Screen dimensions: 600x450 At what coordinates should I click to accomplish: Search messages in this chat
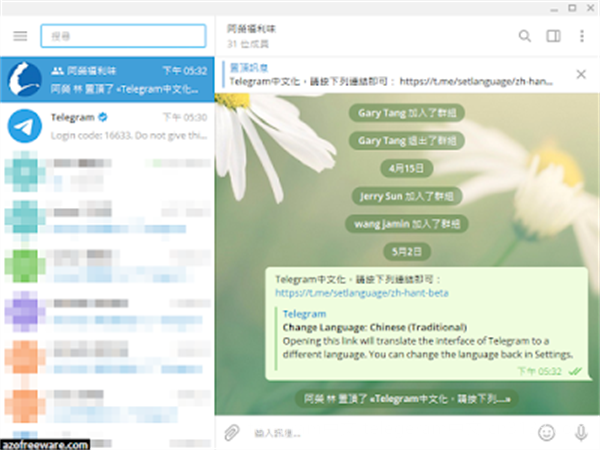pyautogui.click(x=525, y=36)
